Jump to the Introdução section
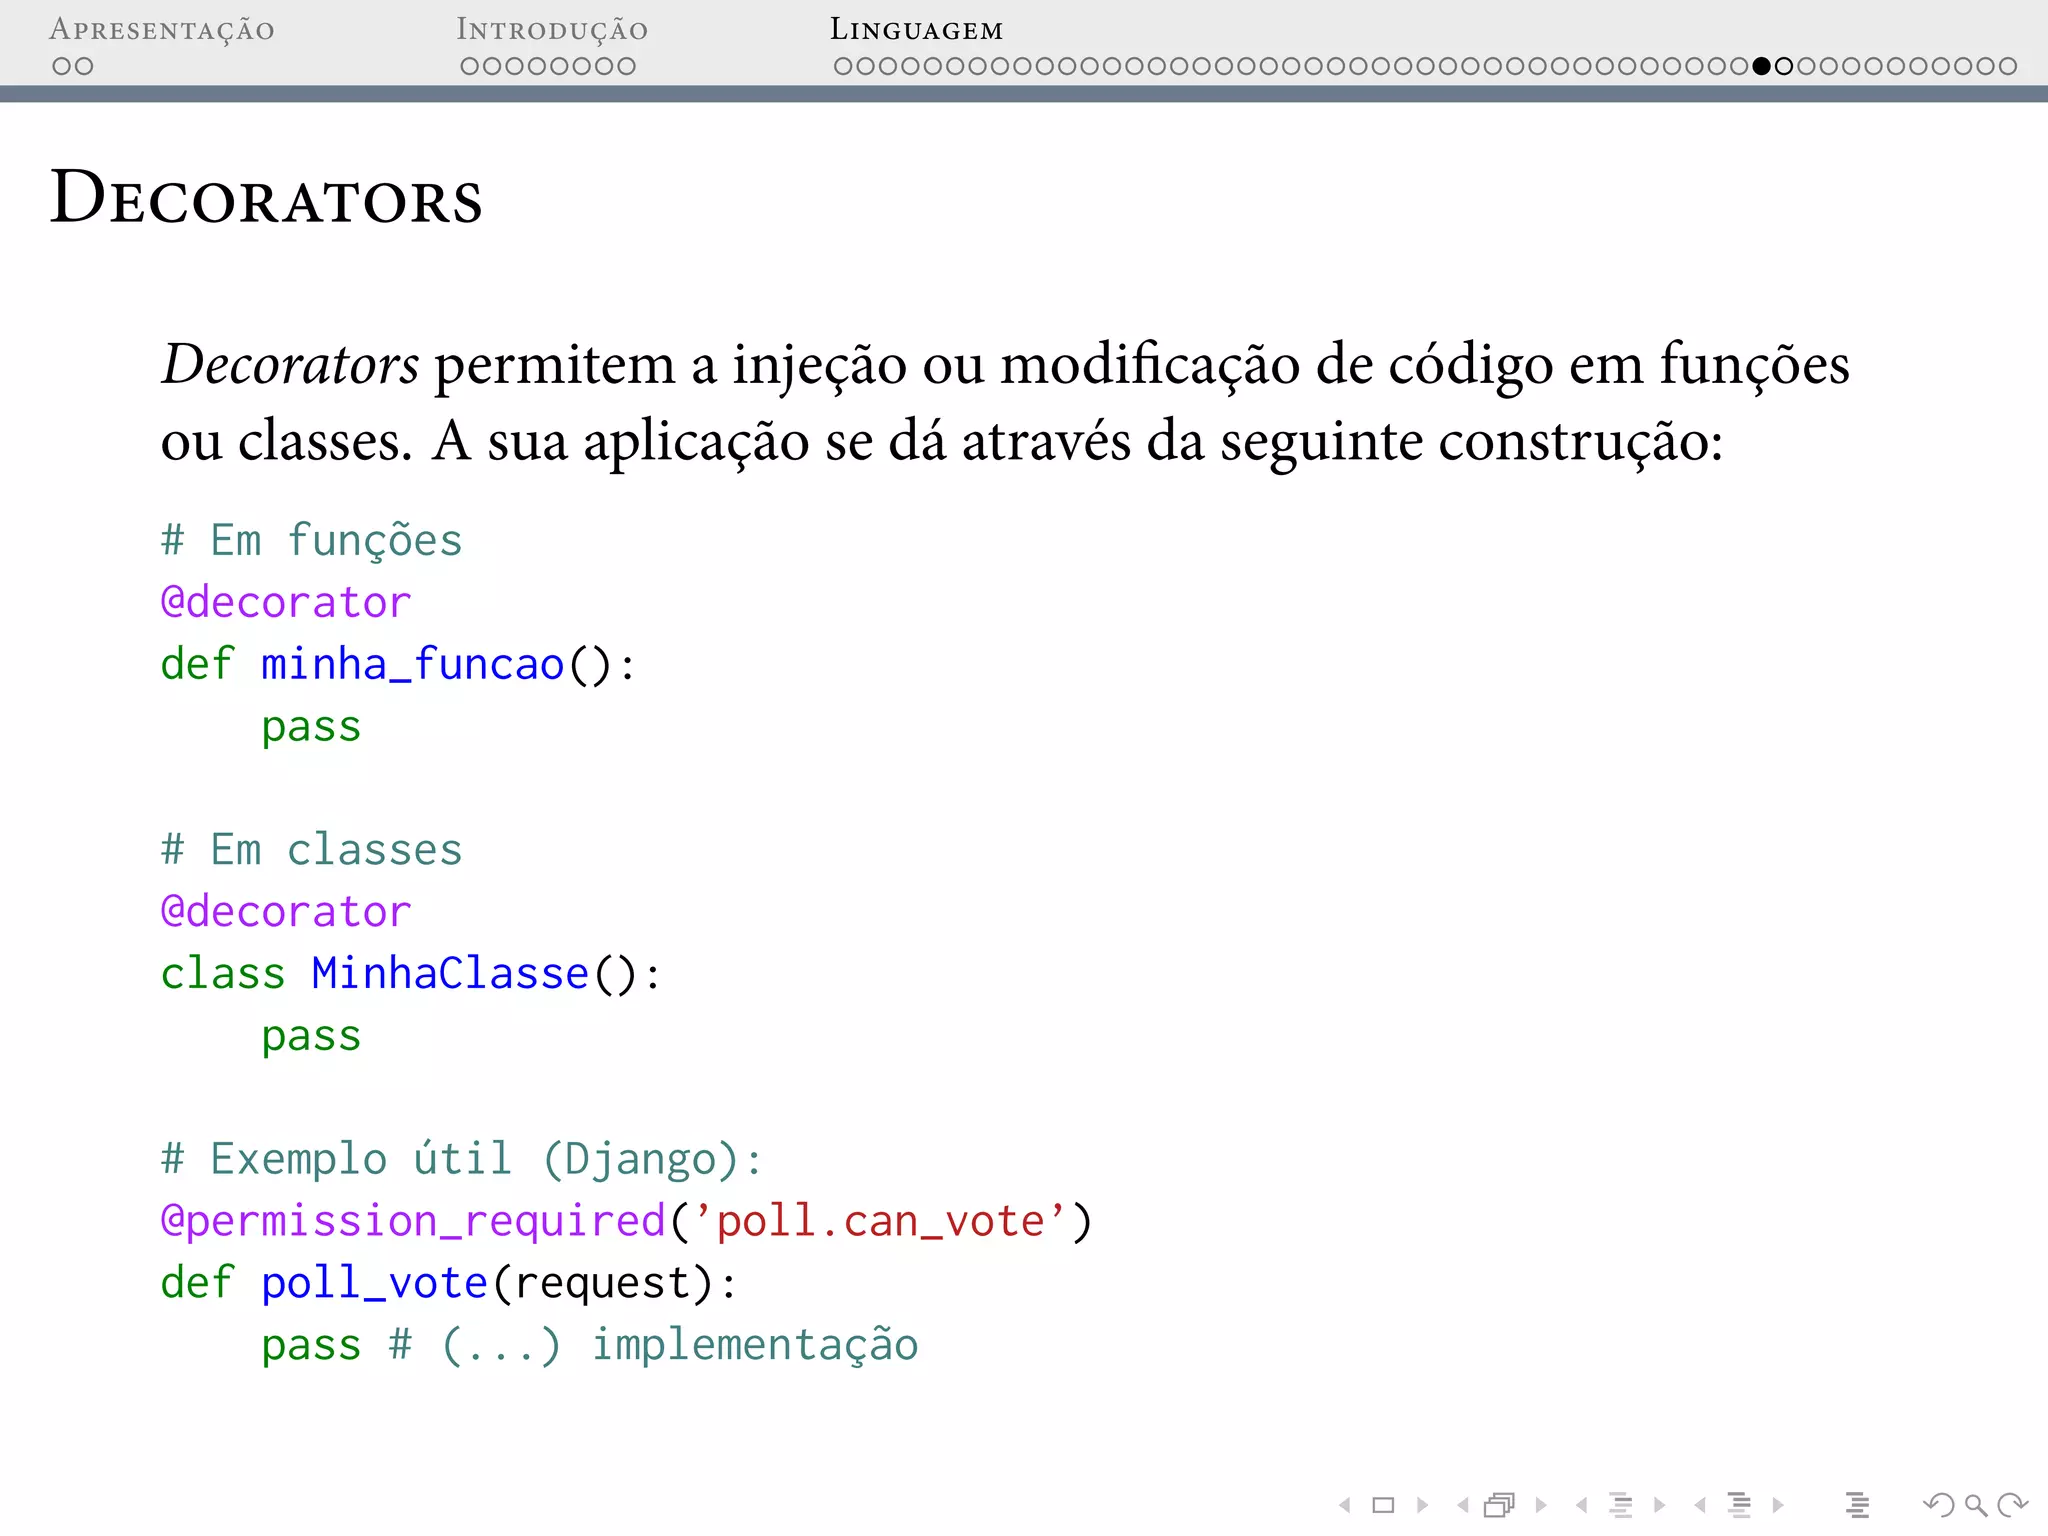2048x1536 pixels. coord(552,30)
